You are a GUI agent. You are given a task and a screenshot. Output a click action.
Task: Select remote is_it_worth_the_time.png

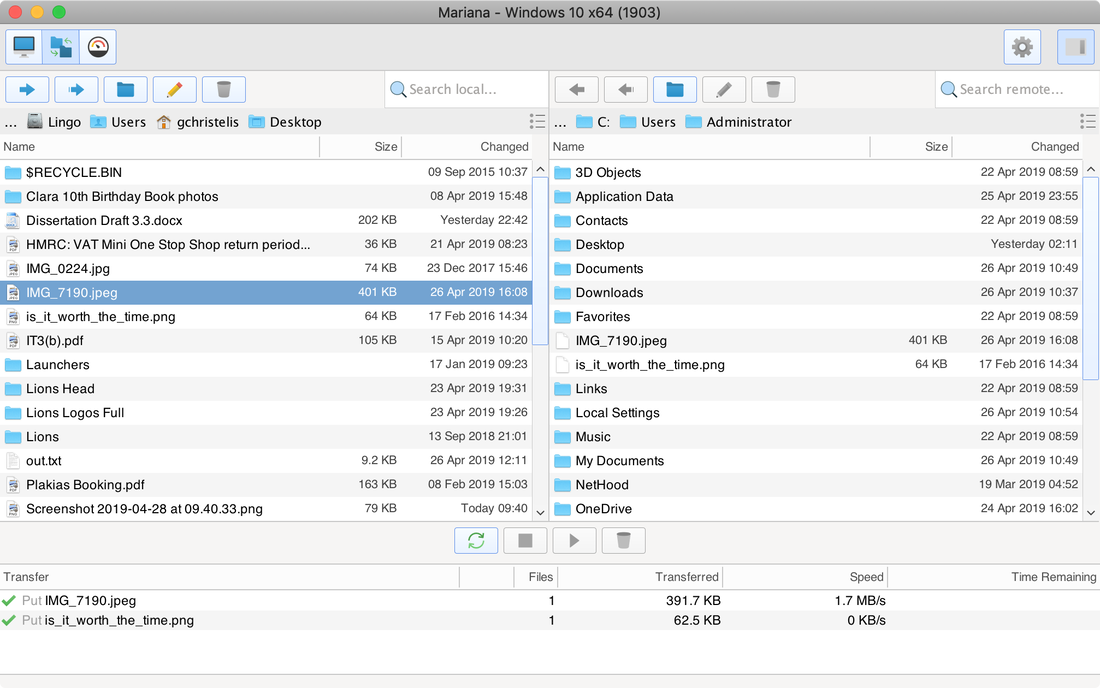[x=817, y=365]
